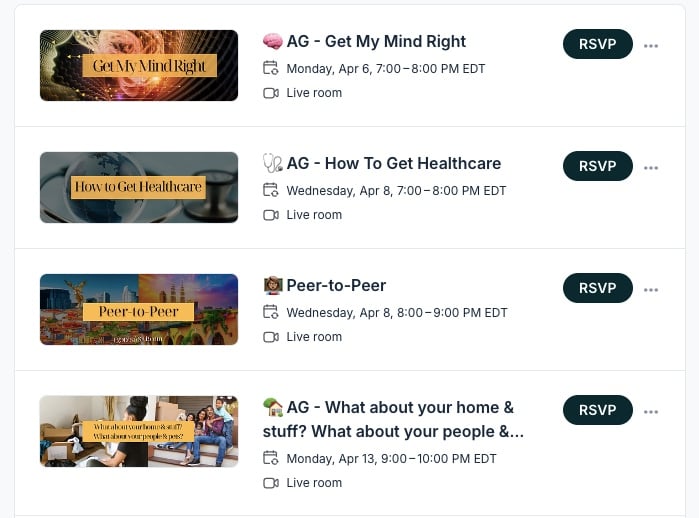Open more options for Get My Mind Right

click(x=651, y=45)
